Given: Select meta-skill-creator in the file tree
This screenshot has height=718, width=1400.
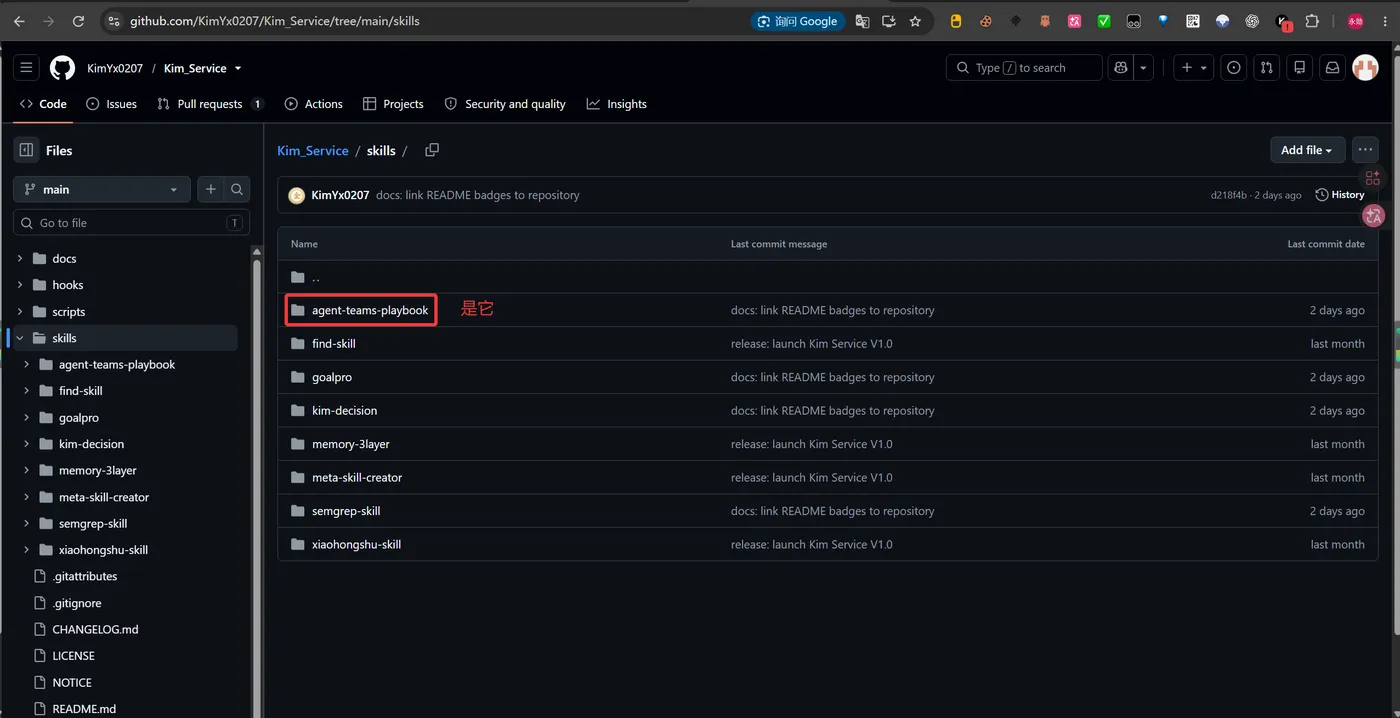Looking at the screenshot, I should click(x=104, y=497).
